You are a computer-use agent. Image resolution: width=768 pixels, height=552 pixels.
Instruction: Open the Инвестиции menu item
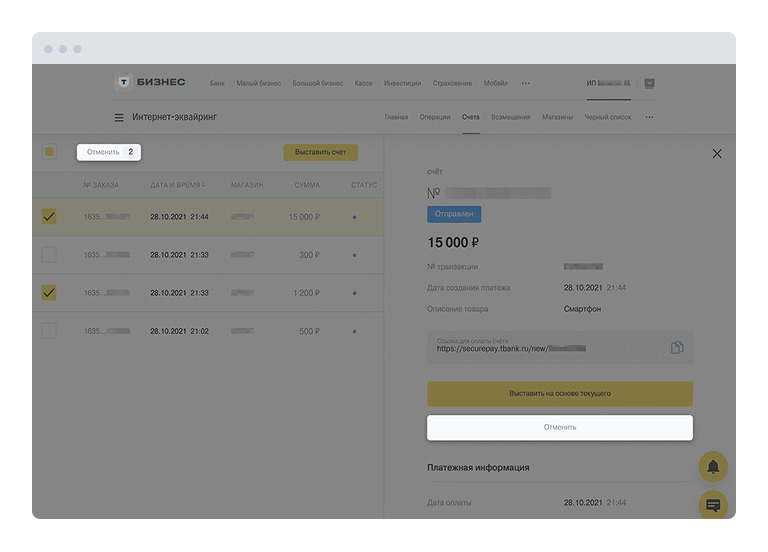coord(403,83)
